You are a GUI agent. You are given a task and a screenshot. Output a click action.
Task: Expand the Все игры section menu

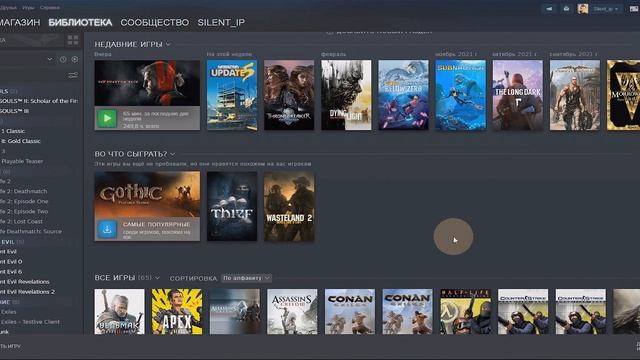(157, 278)
